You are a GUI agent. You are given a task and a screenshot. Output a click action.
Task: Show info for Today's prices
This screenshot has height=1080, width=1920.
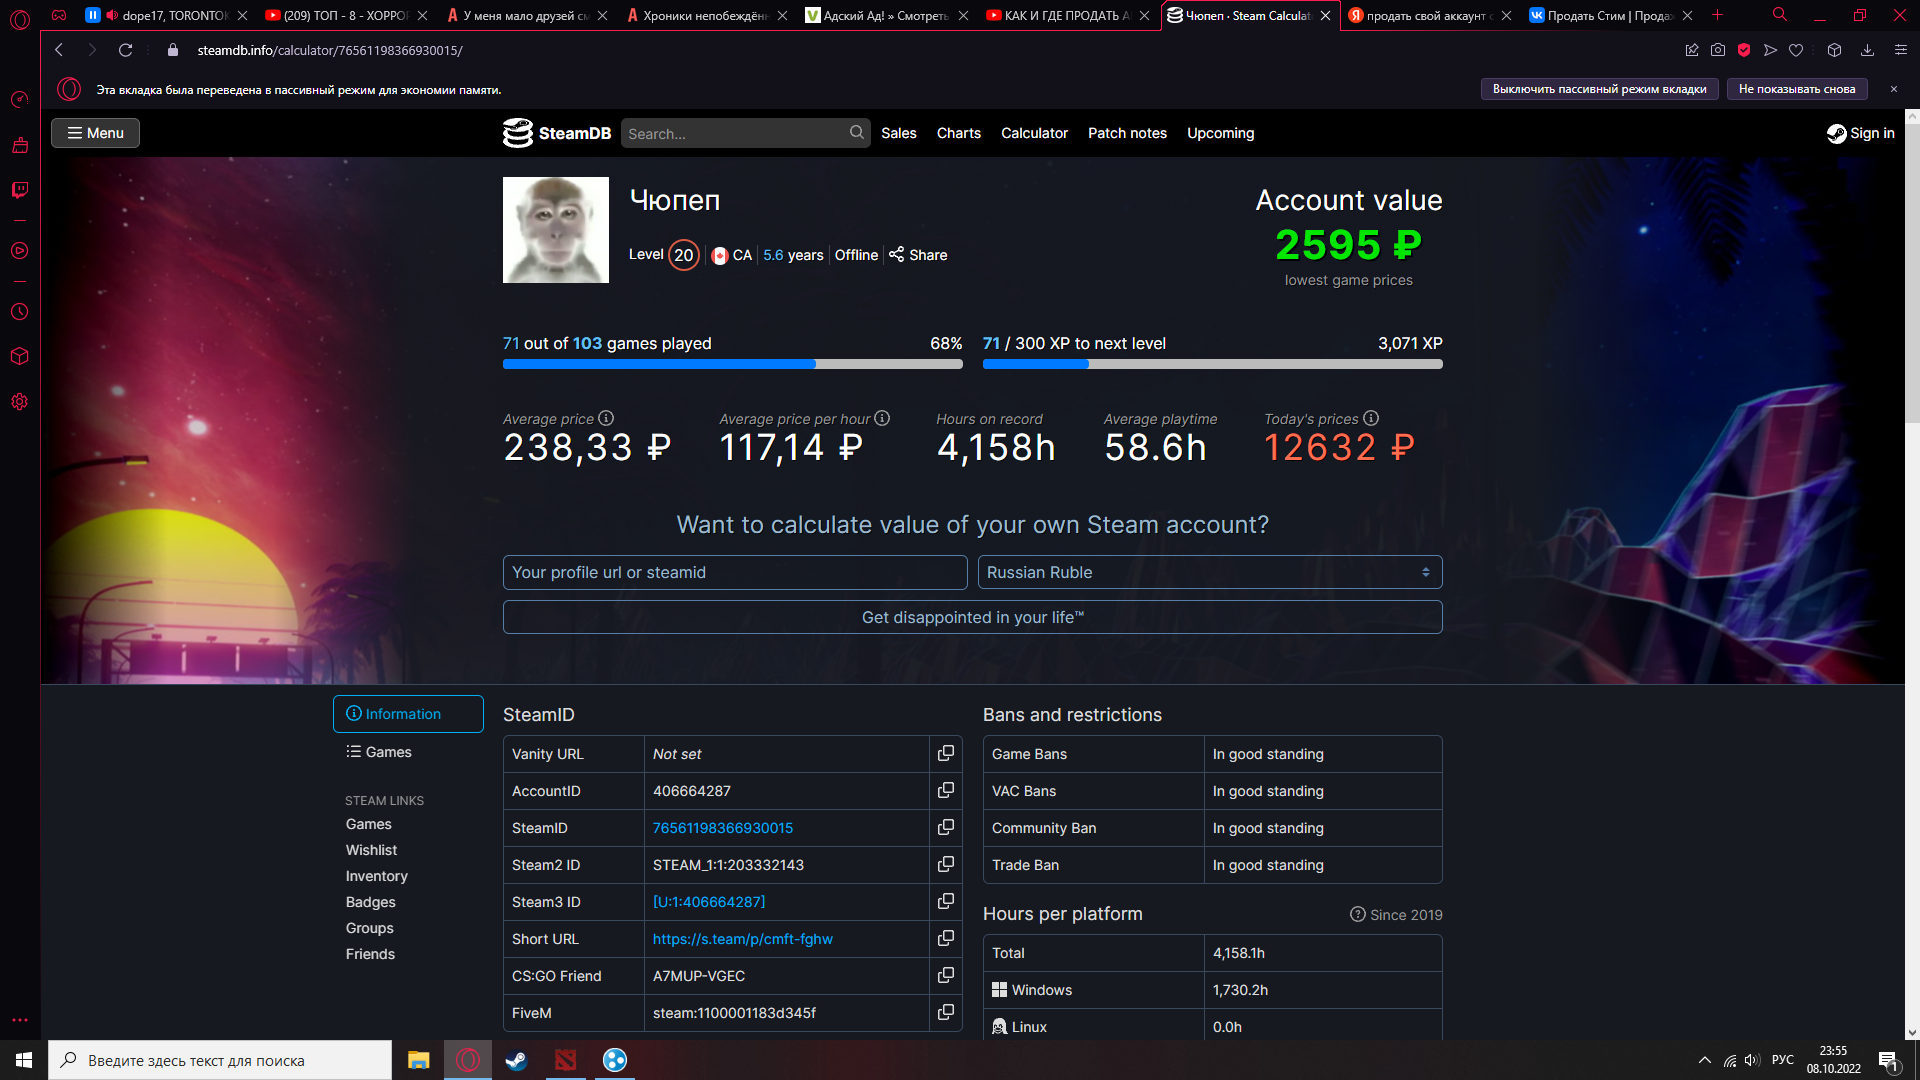[1371, 418]
